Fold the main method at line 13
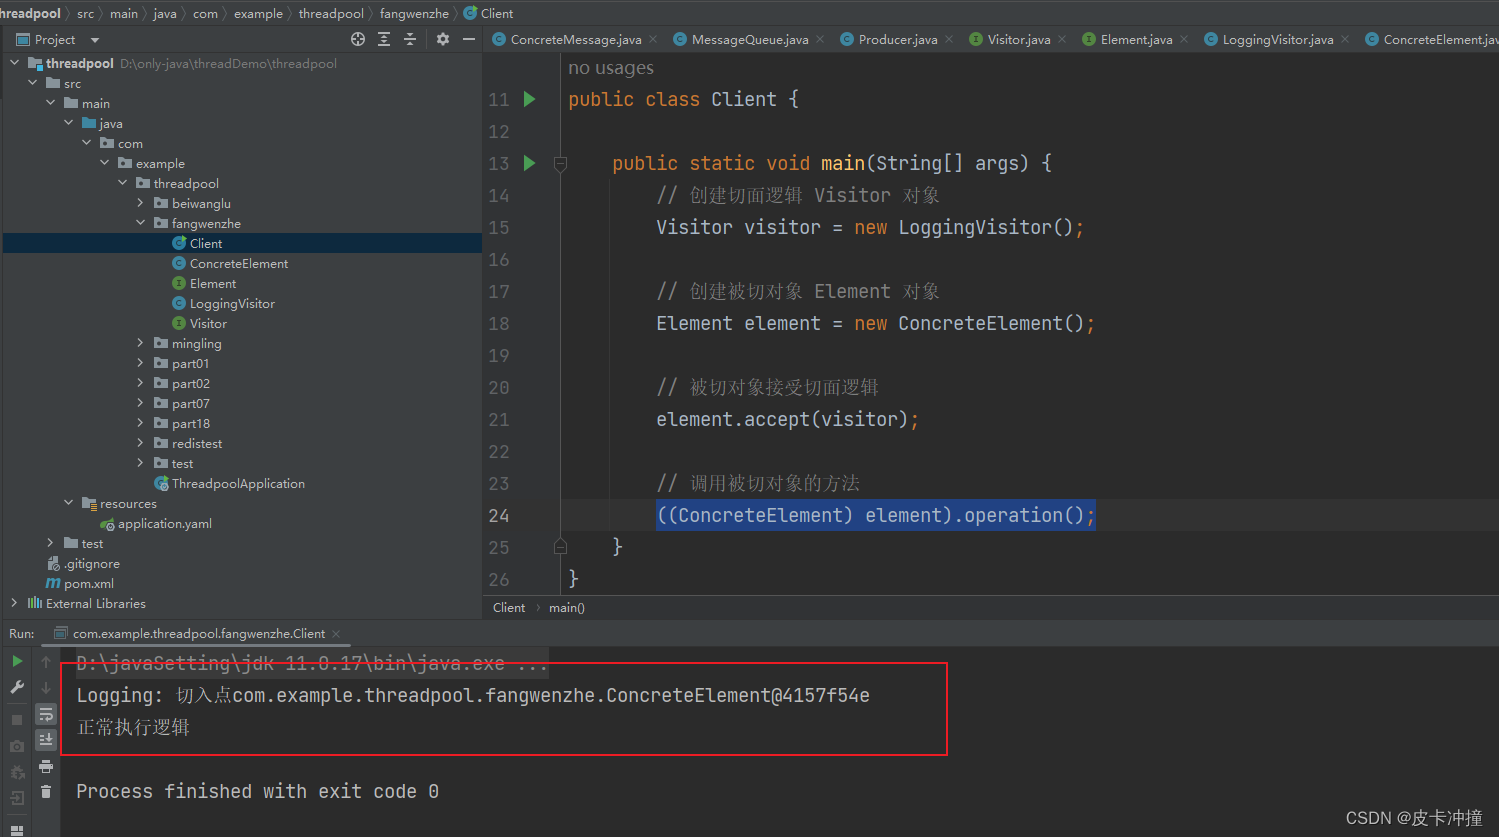The height and width of the screenshot is (837, 1499). point(561,163)
